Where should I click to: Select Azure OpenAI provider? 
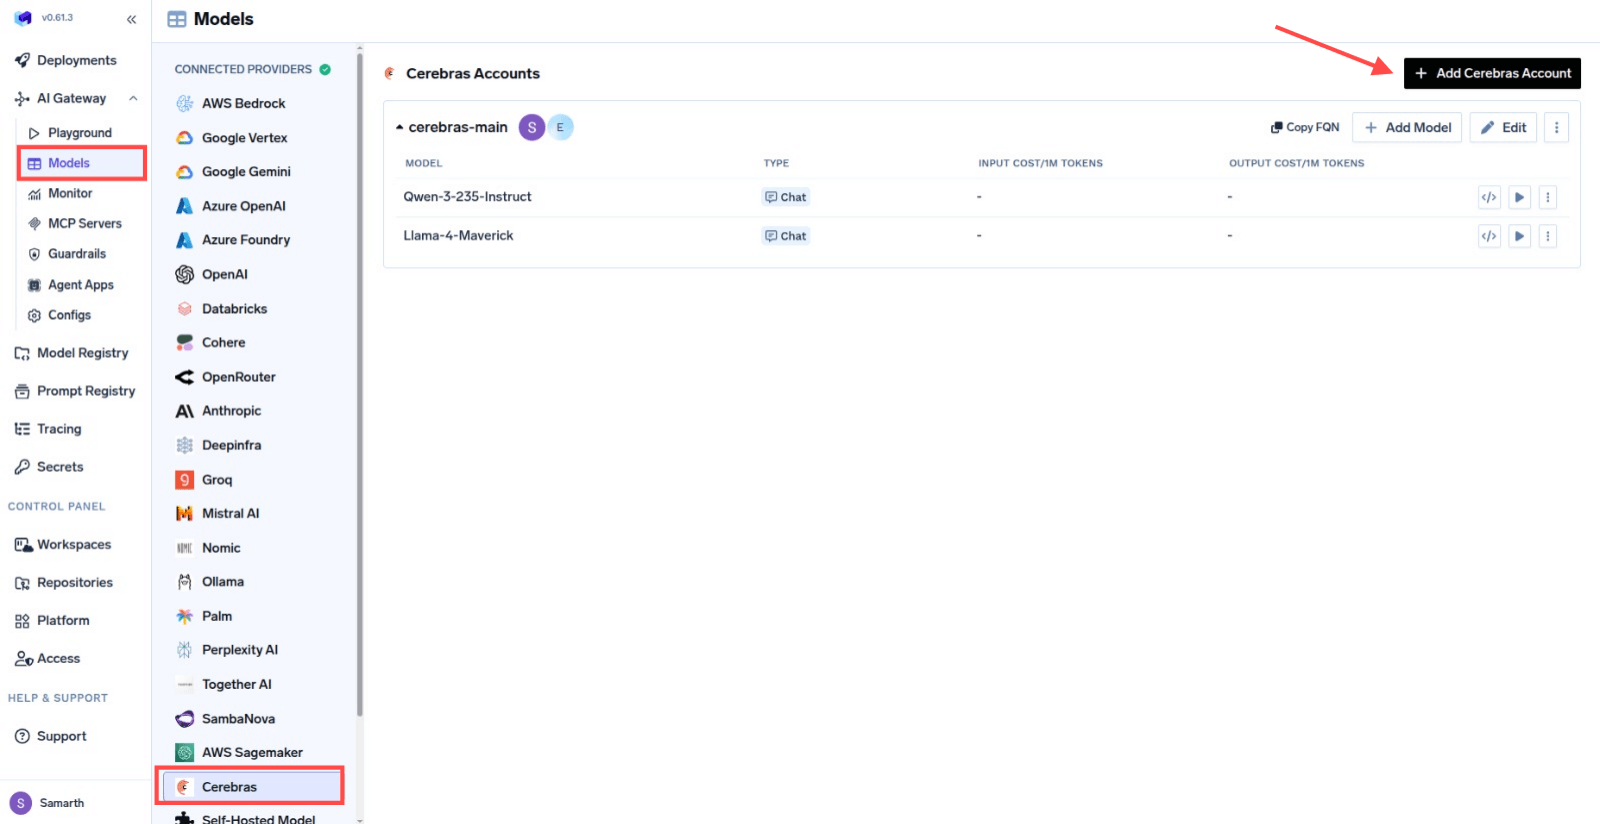[230, 206]
